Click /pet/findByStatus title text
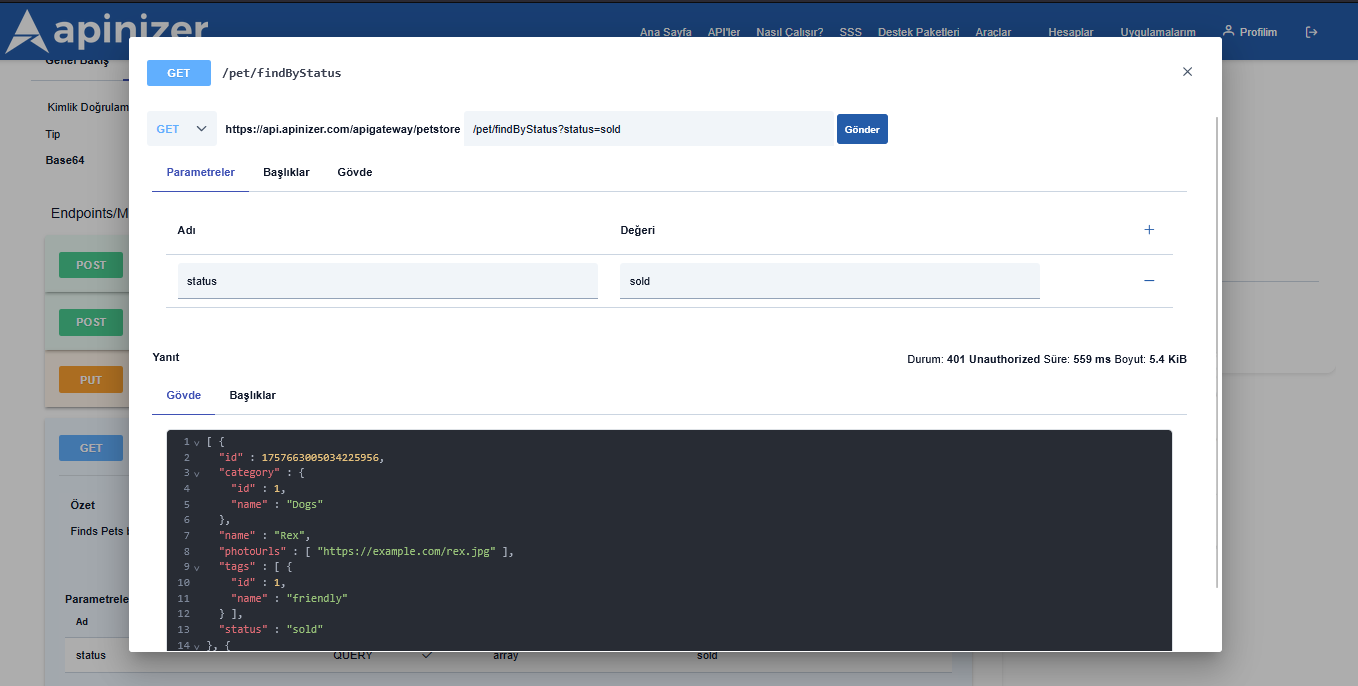The image size is (1358, 686). click(x=282, y=73)
